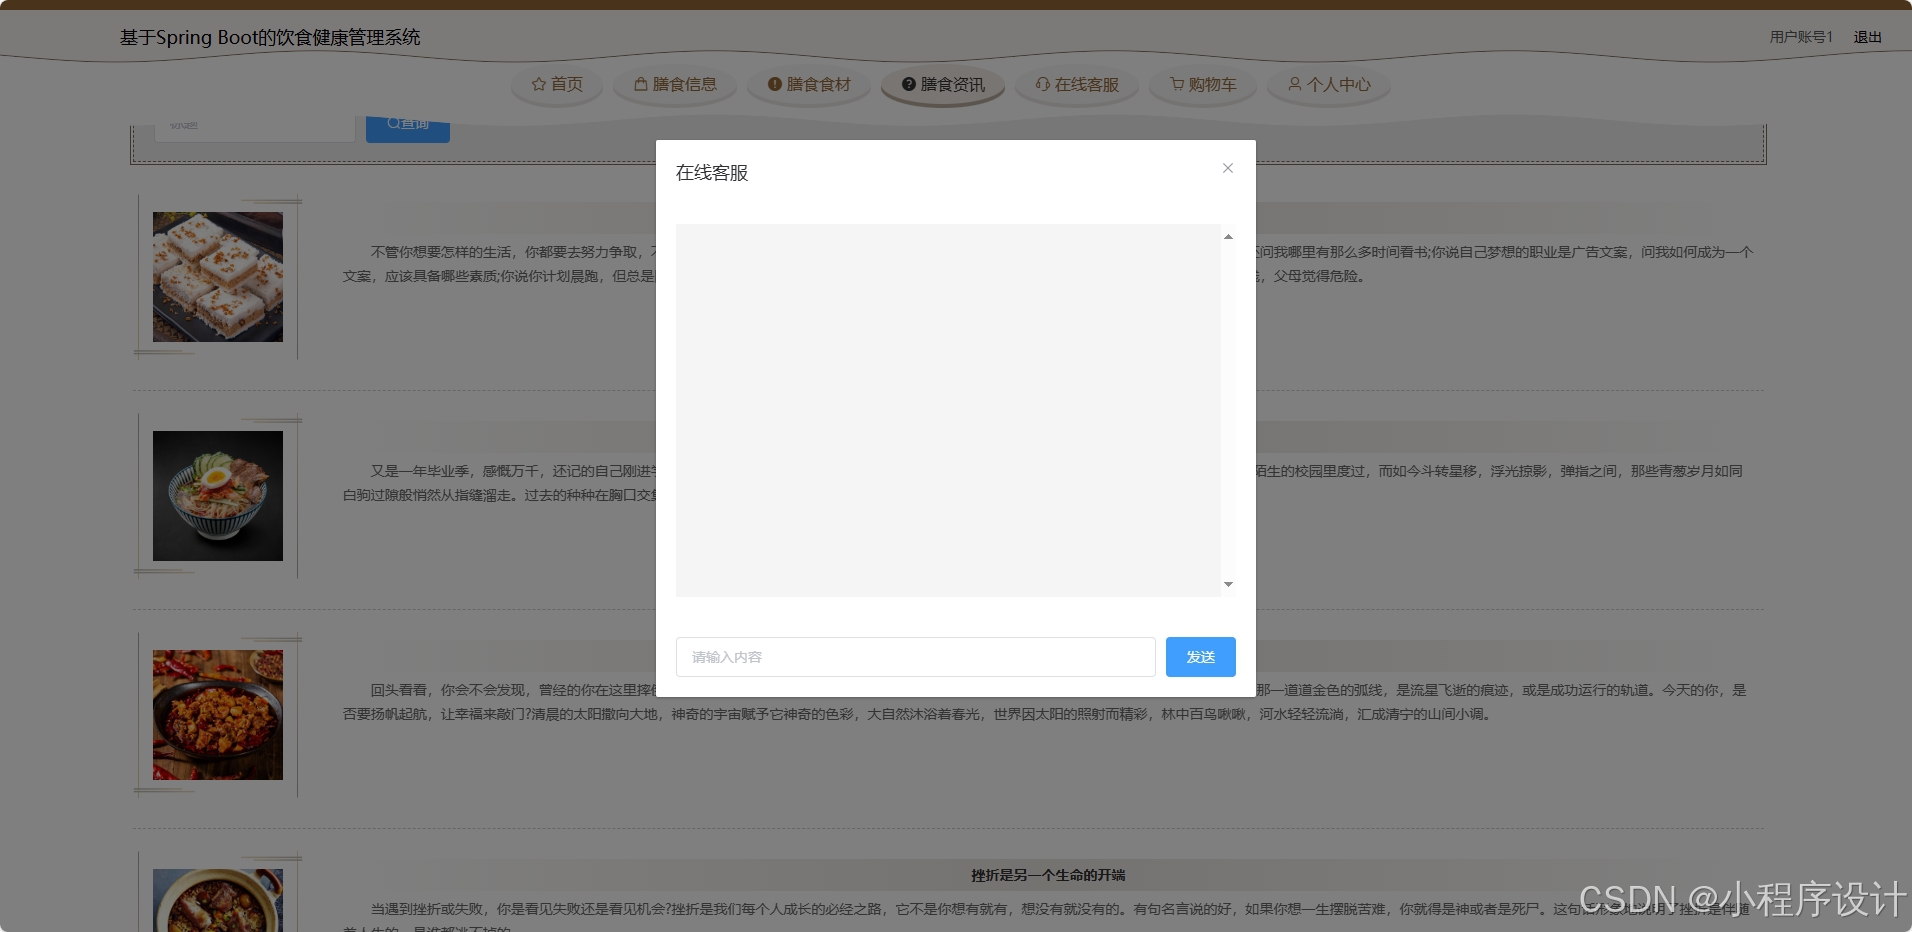The height and width of the screenshot is (932, 1912).
Task: Open the spicy chili chicken thumbnail
Action: [218, 715]
